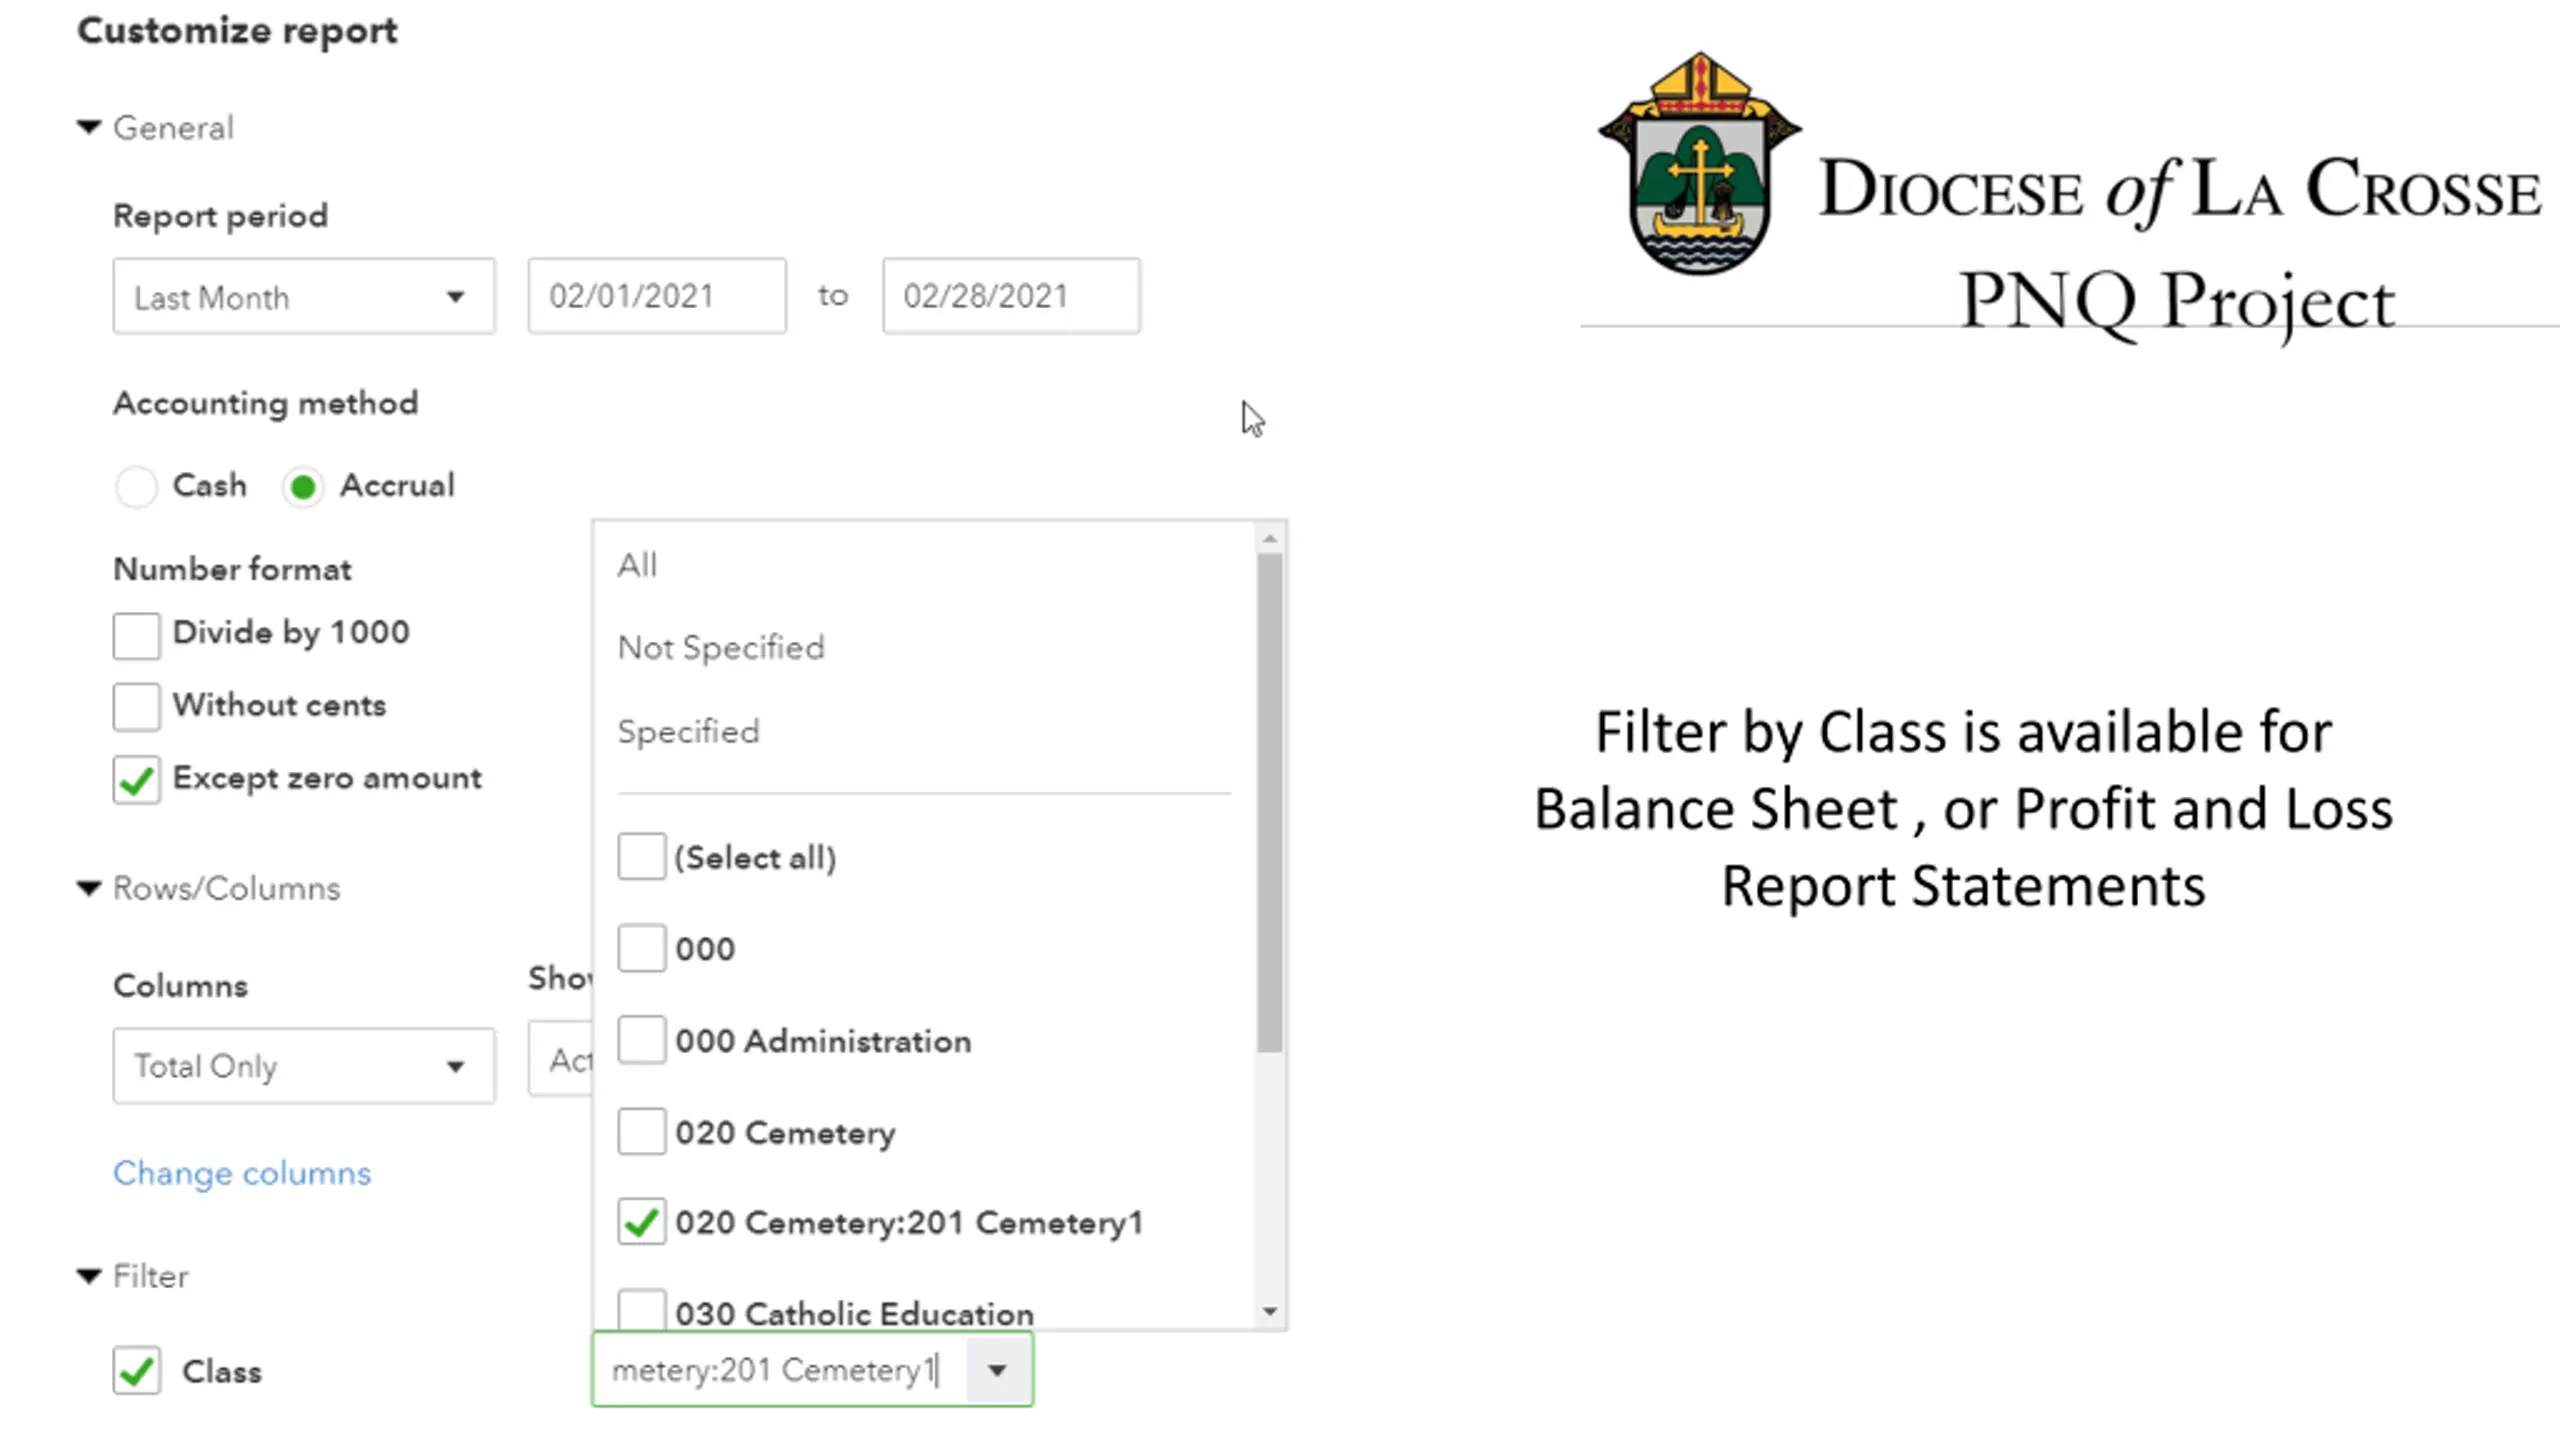Screen dimensions: 2560x1440
Task: Click the Change columns link
Action: pyautogui.click(x=242, y=1173)
